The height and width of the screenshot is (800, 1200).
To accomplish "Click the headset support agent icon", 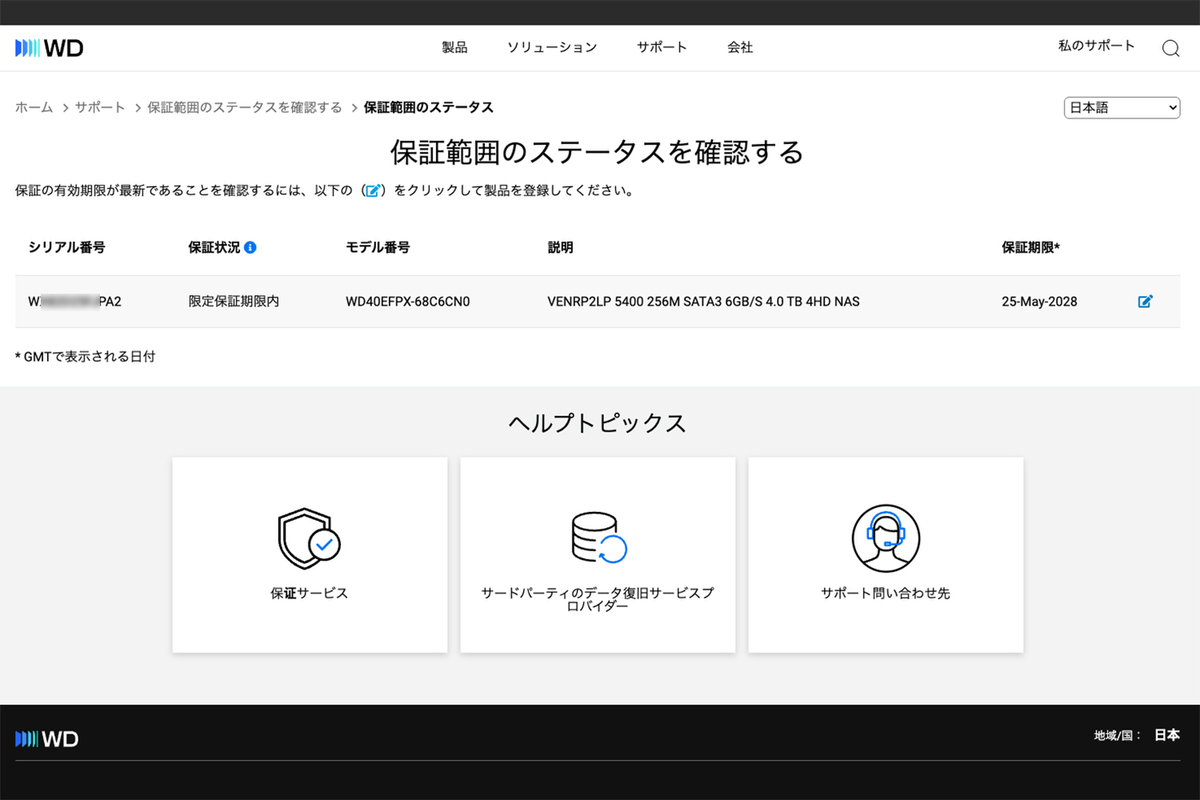I will tap(885, 538).
